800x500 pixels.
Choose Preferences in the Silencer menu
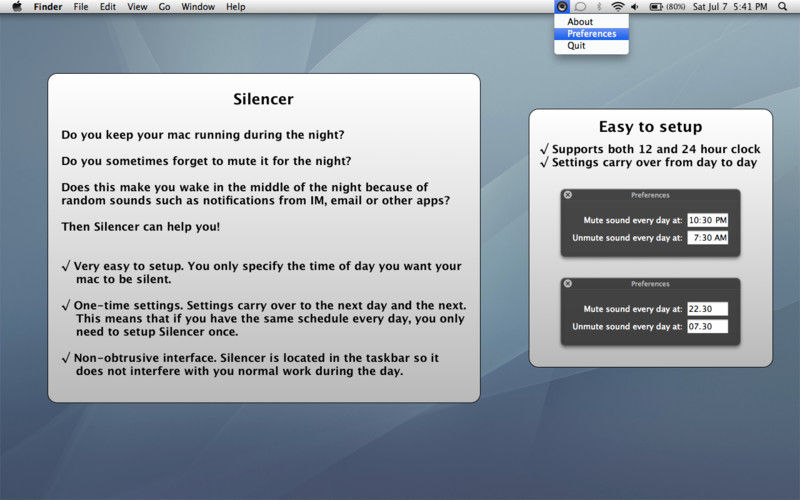(x=591, y=34)
